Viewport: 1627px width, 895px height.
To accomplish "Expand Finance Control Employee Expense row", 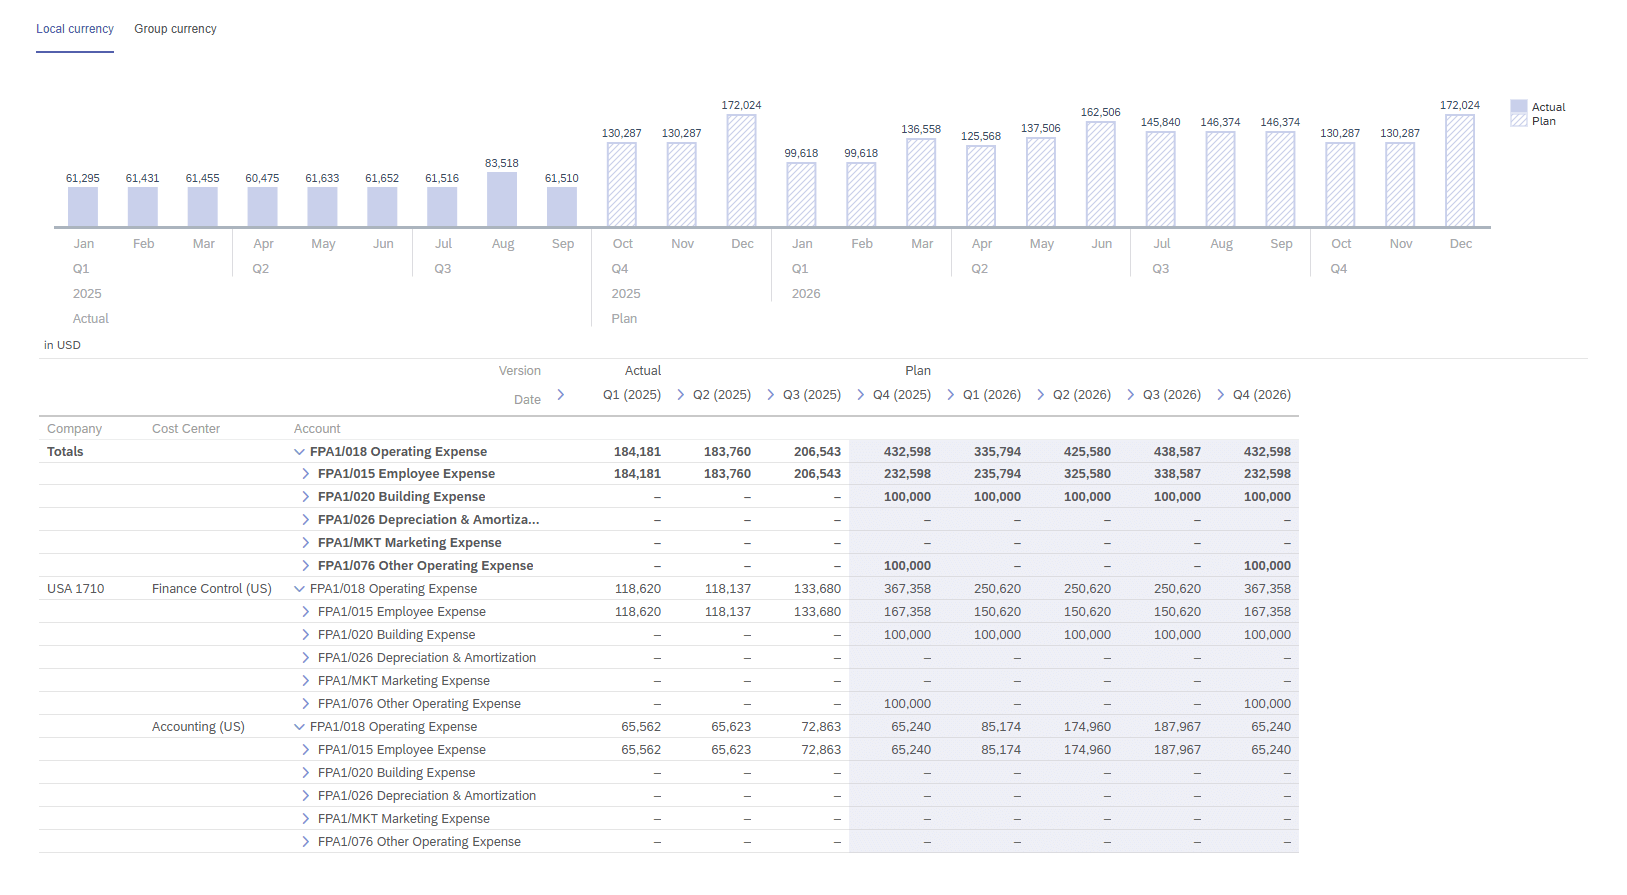I will pos(306,612).
